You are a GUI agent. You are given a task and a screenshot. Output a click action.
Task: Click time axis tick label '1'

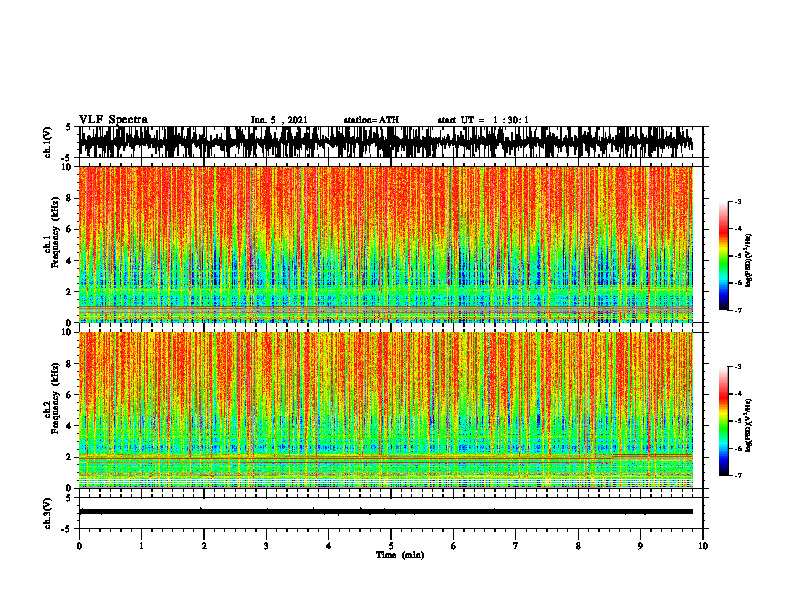(x=141, y=546)
